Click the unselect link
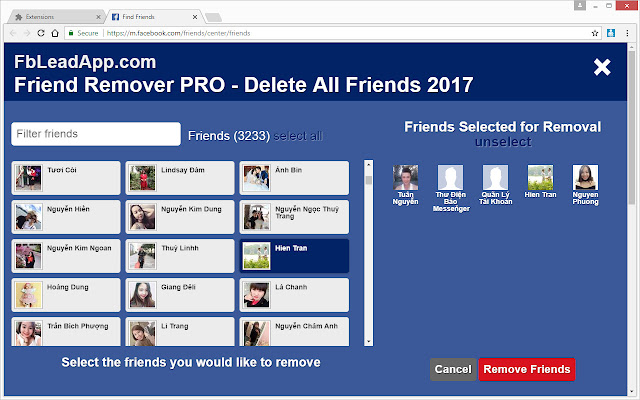The width and height of the screenshot is (640, 400). [x=503, y=142]
